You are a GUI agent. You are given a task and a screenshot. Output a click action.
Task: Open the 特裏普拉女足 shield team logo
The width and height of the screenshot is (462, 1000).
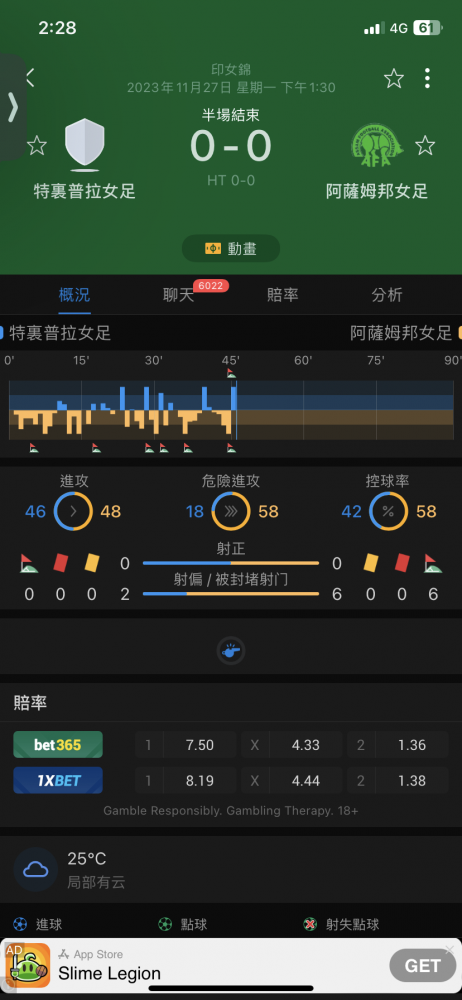(84, 145)
